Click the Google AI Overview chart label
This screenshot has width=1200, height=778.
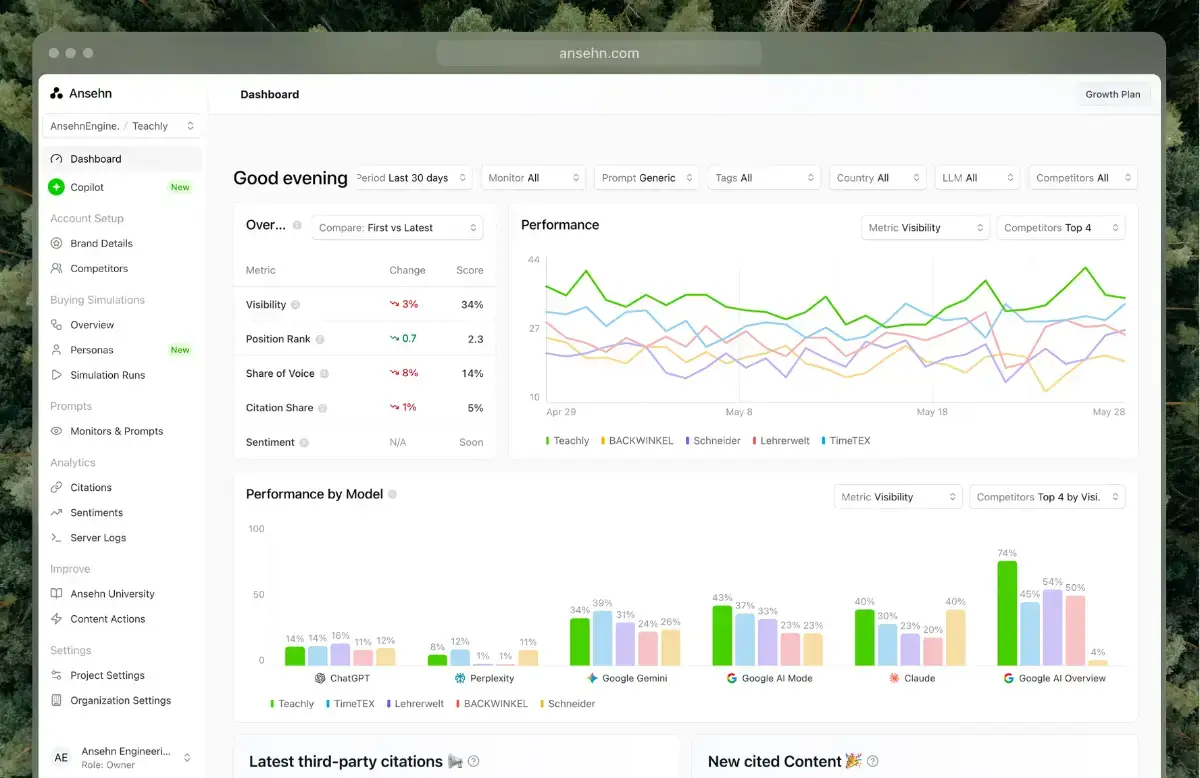pyautogui.click(x=1054, y=678)
